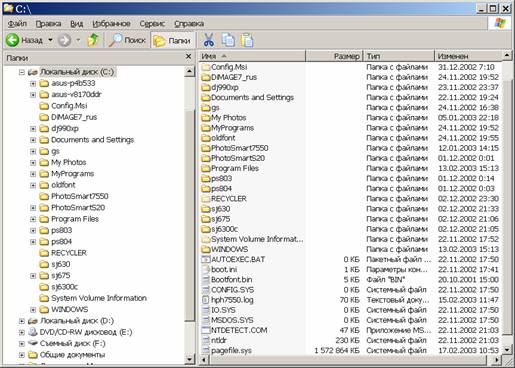Image resolution: width=515 pixels, height=368 pixels.
Task: Sort by Тип column header
Action: point(399,56)
